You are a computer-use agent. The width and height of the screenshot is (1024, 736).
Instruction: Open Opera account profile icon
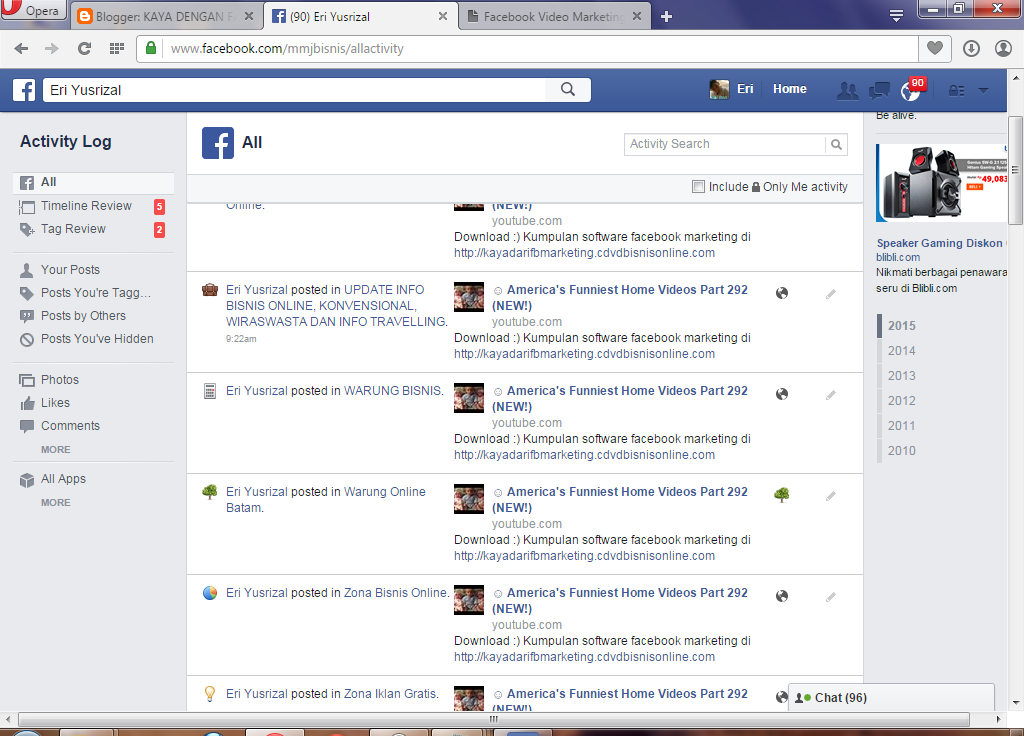[x=1003, y=48]
